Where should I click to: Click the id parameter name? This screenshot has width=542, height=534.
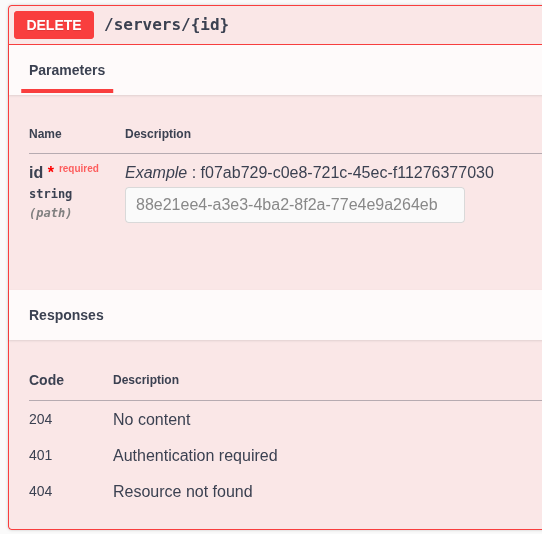(36, 172)
